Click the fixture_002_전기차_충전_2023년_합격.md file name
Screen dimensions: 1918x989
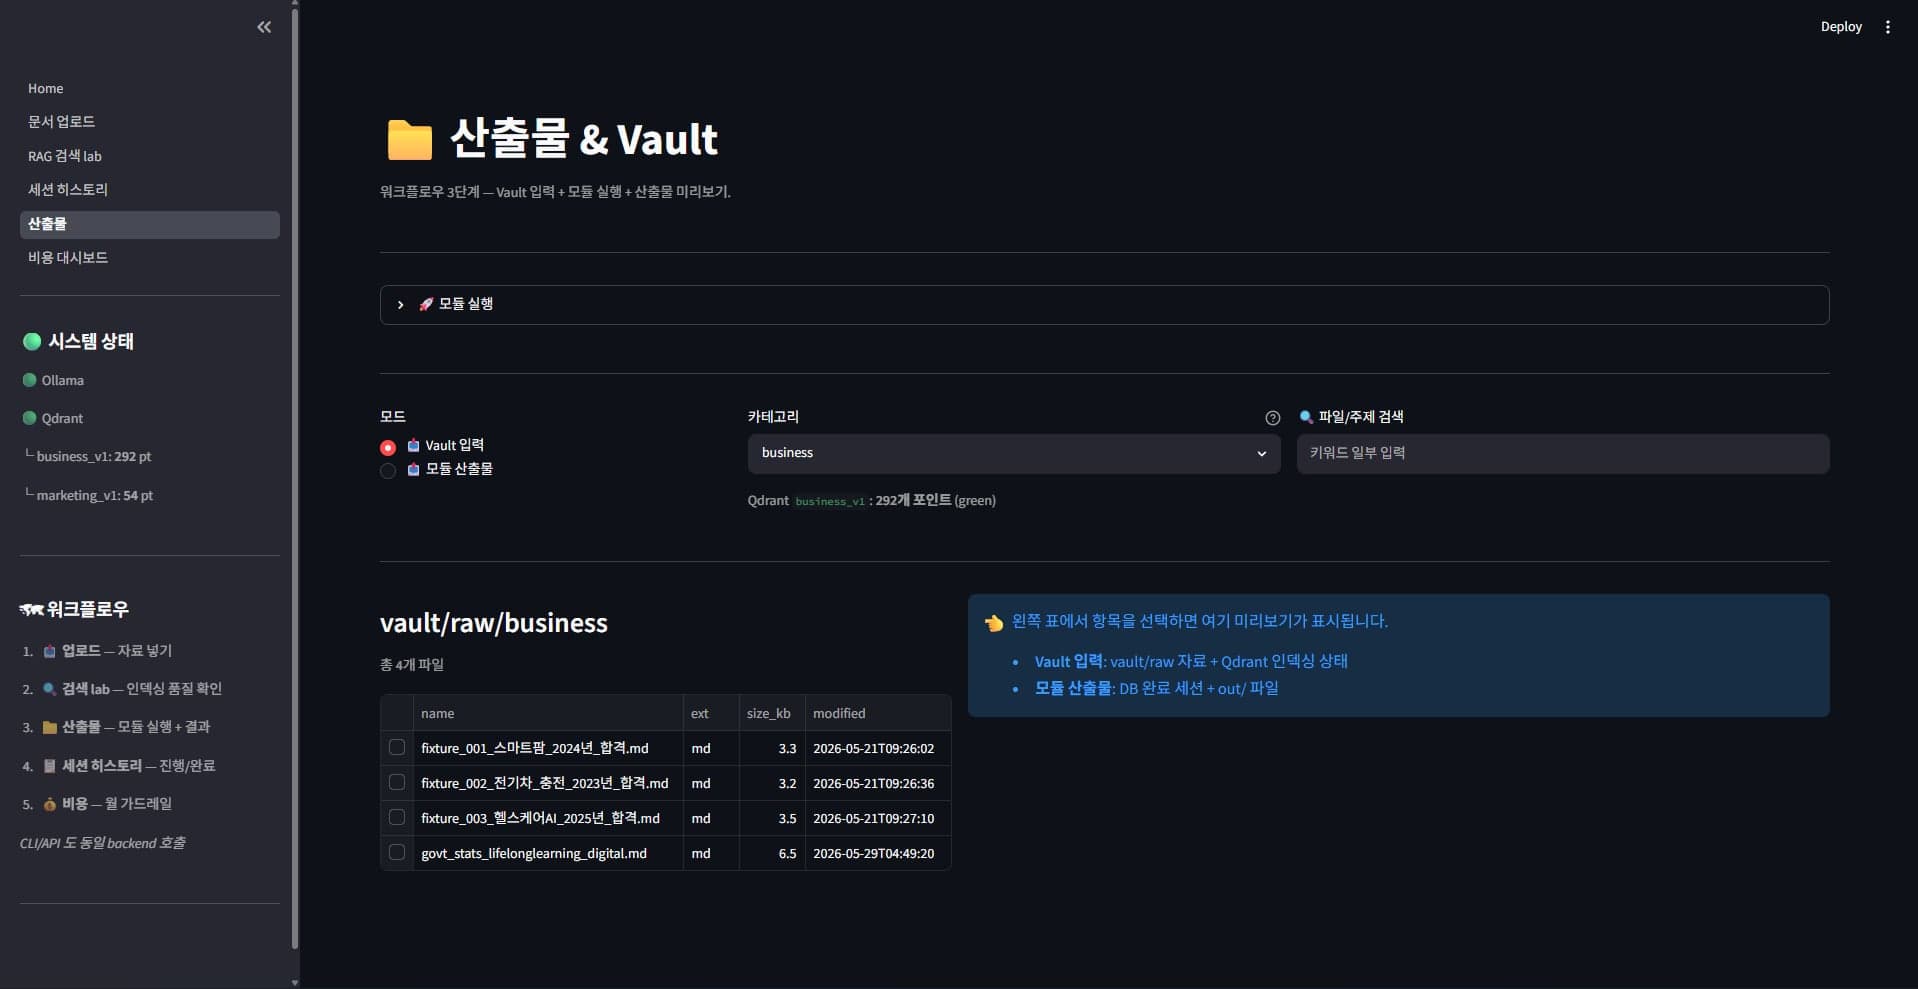tap(545, 783)
